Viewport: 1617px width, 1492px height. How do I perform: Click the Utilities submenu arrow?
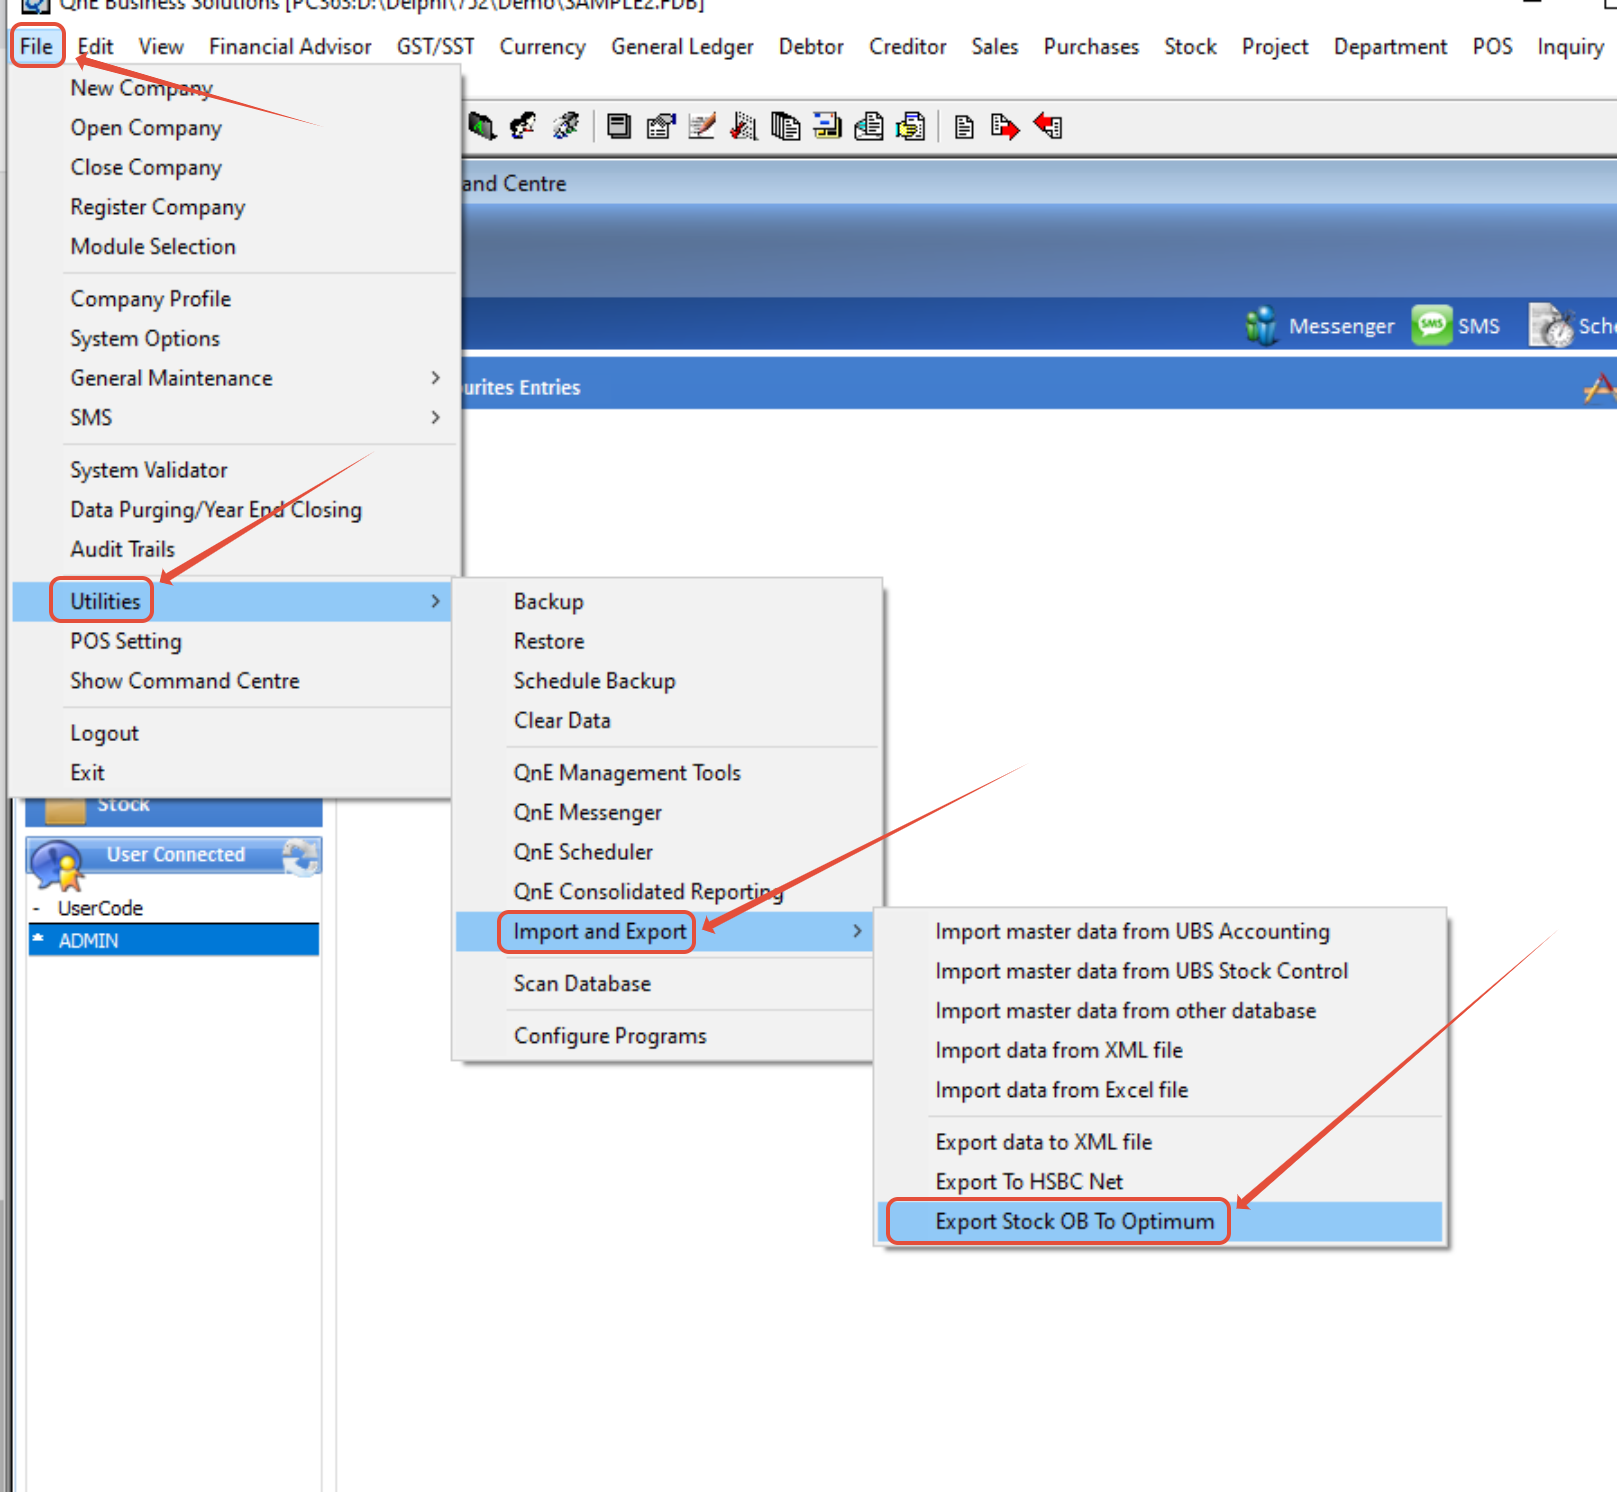point(435,601)
